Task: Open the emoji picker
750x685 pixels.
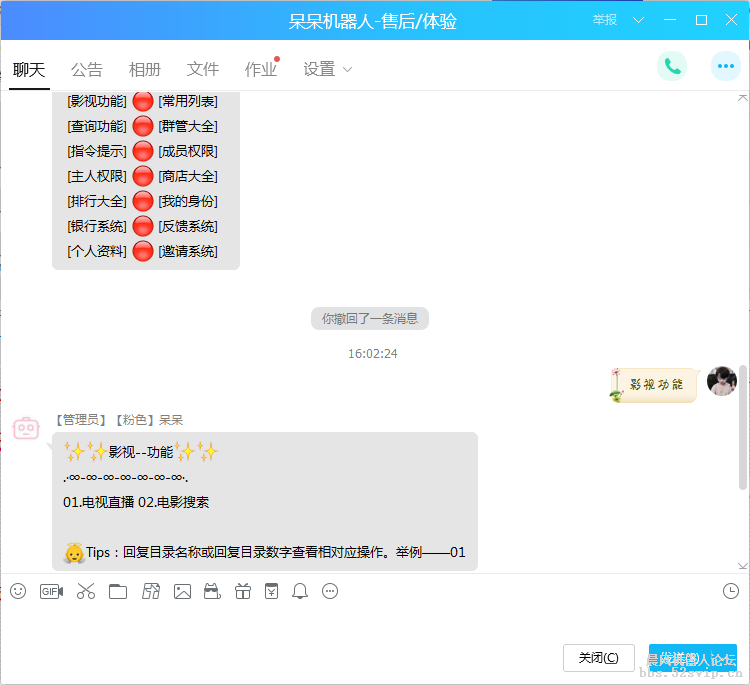Action: tap(18, 591)
